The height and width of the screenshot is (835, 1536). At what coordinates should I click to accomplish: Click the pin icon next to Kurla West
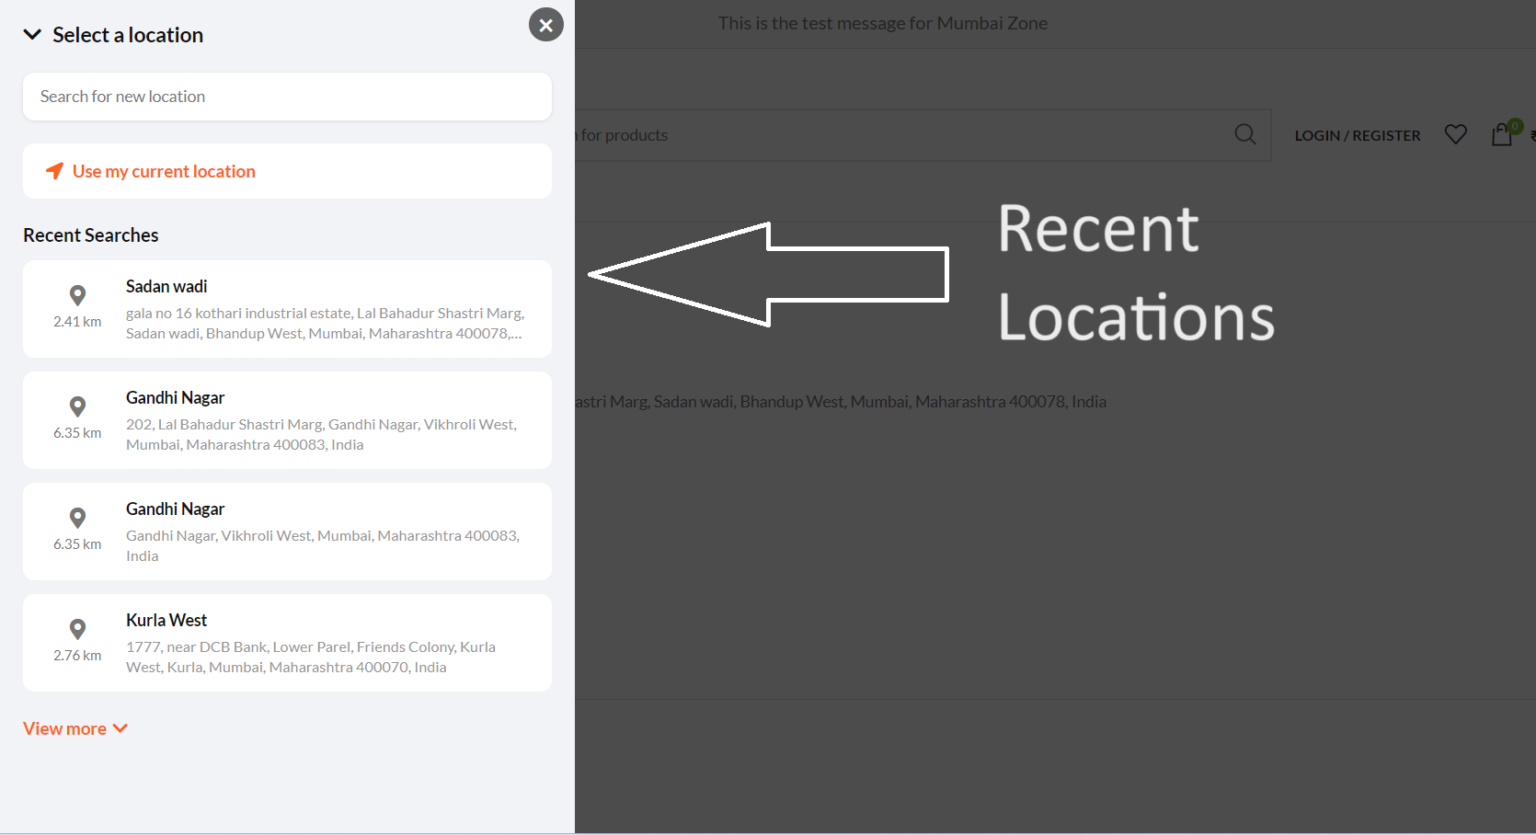point(77,629)
